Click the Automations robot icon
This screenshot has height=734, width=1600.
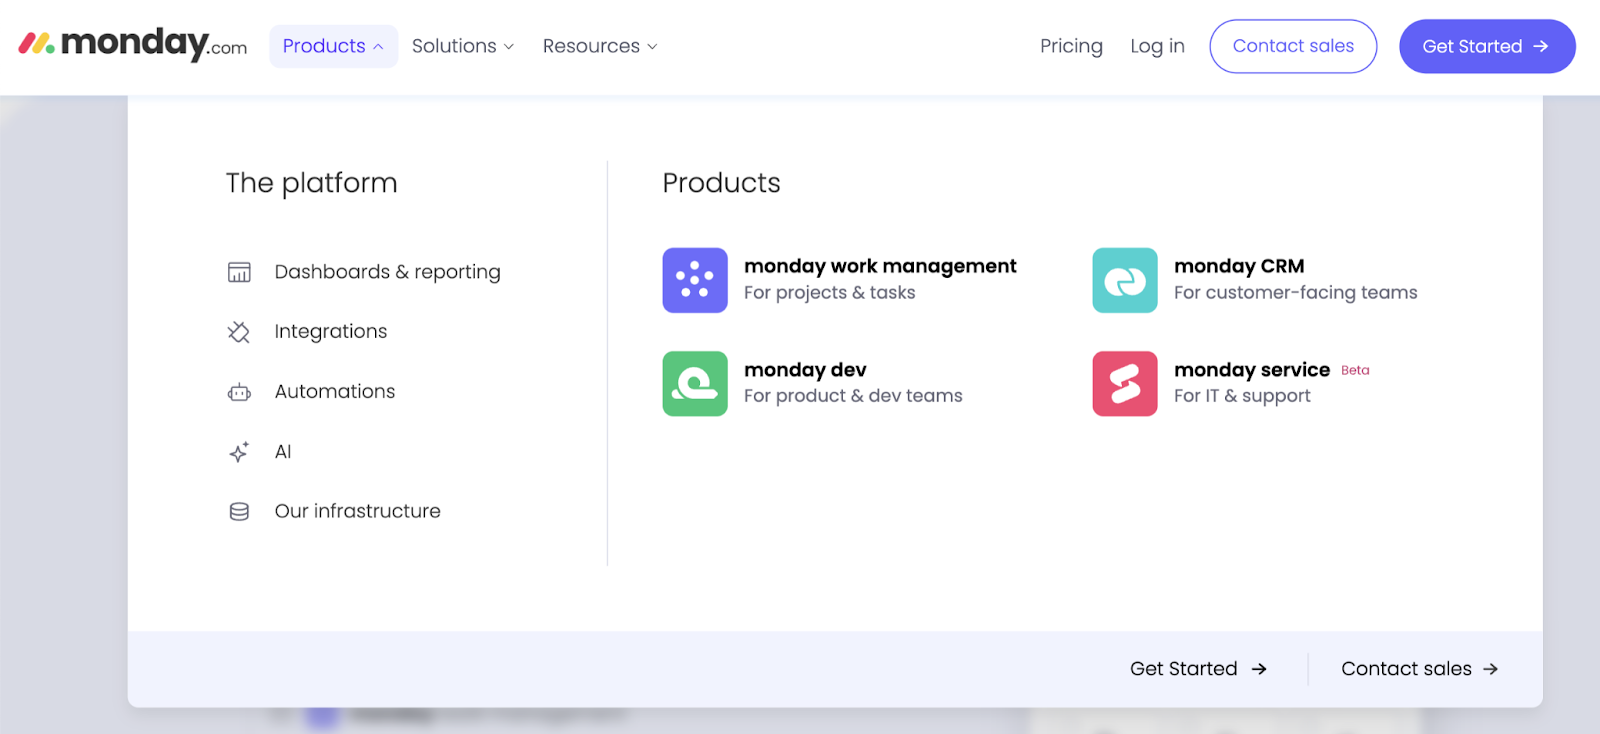(x=239, y=392)
